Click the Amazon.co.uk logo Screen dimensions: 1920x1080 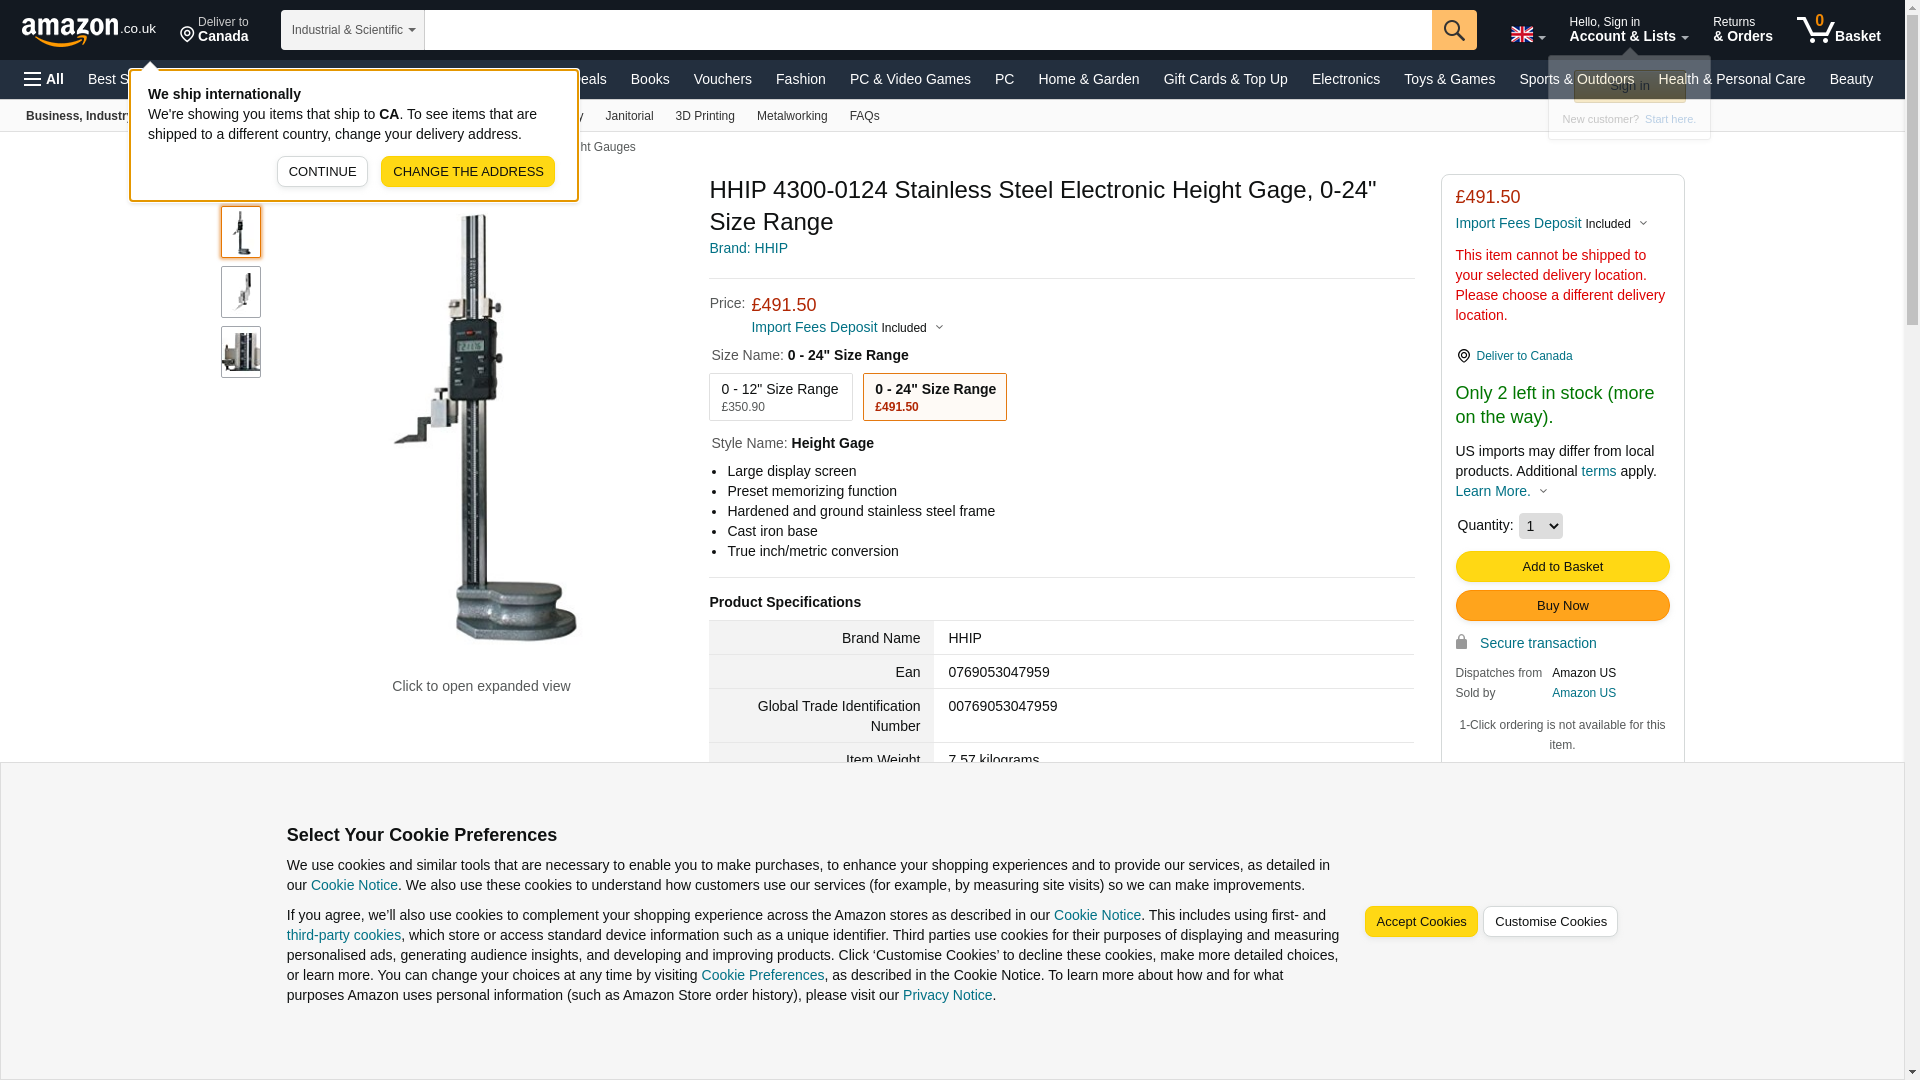click(x=88, y=30)
